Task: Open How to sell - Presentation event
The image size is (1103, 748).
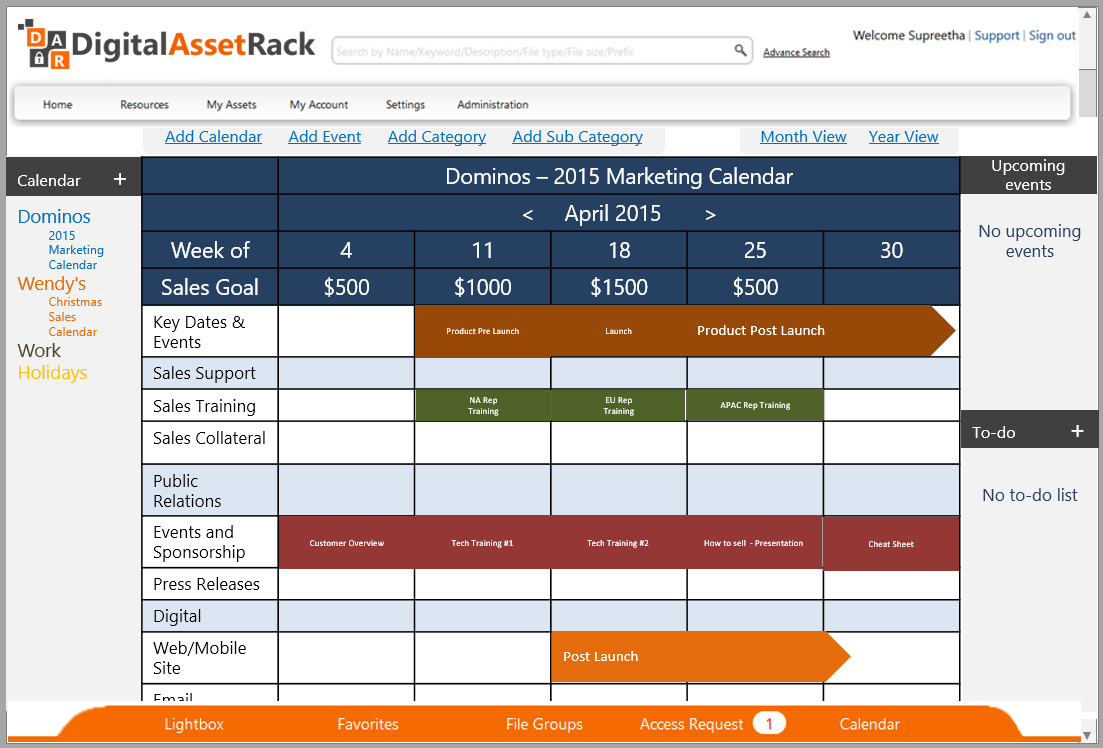Action: pyautogui.click(x=753, y=543)
